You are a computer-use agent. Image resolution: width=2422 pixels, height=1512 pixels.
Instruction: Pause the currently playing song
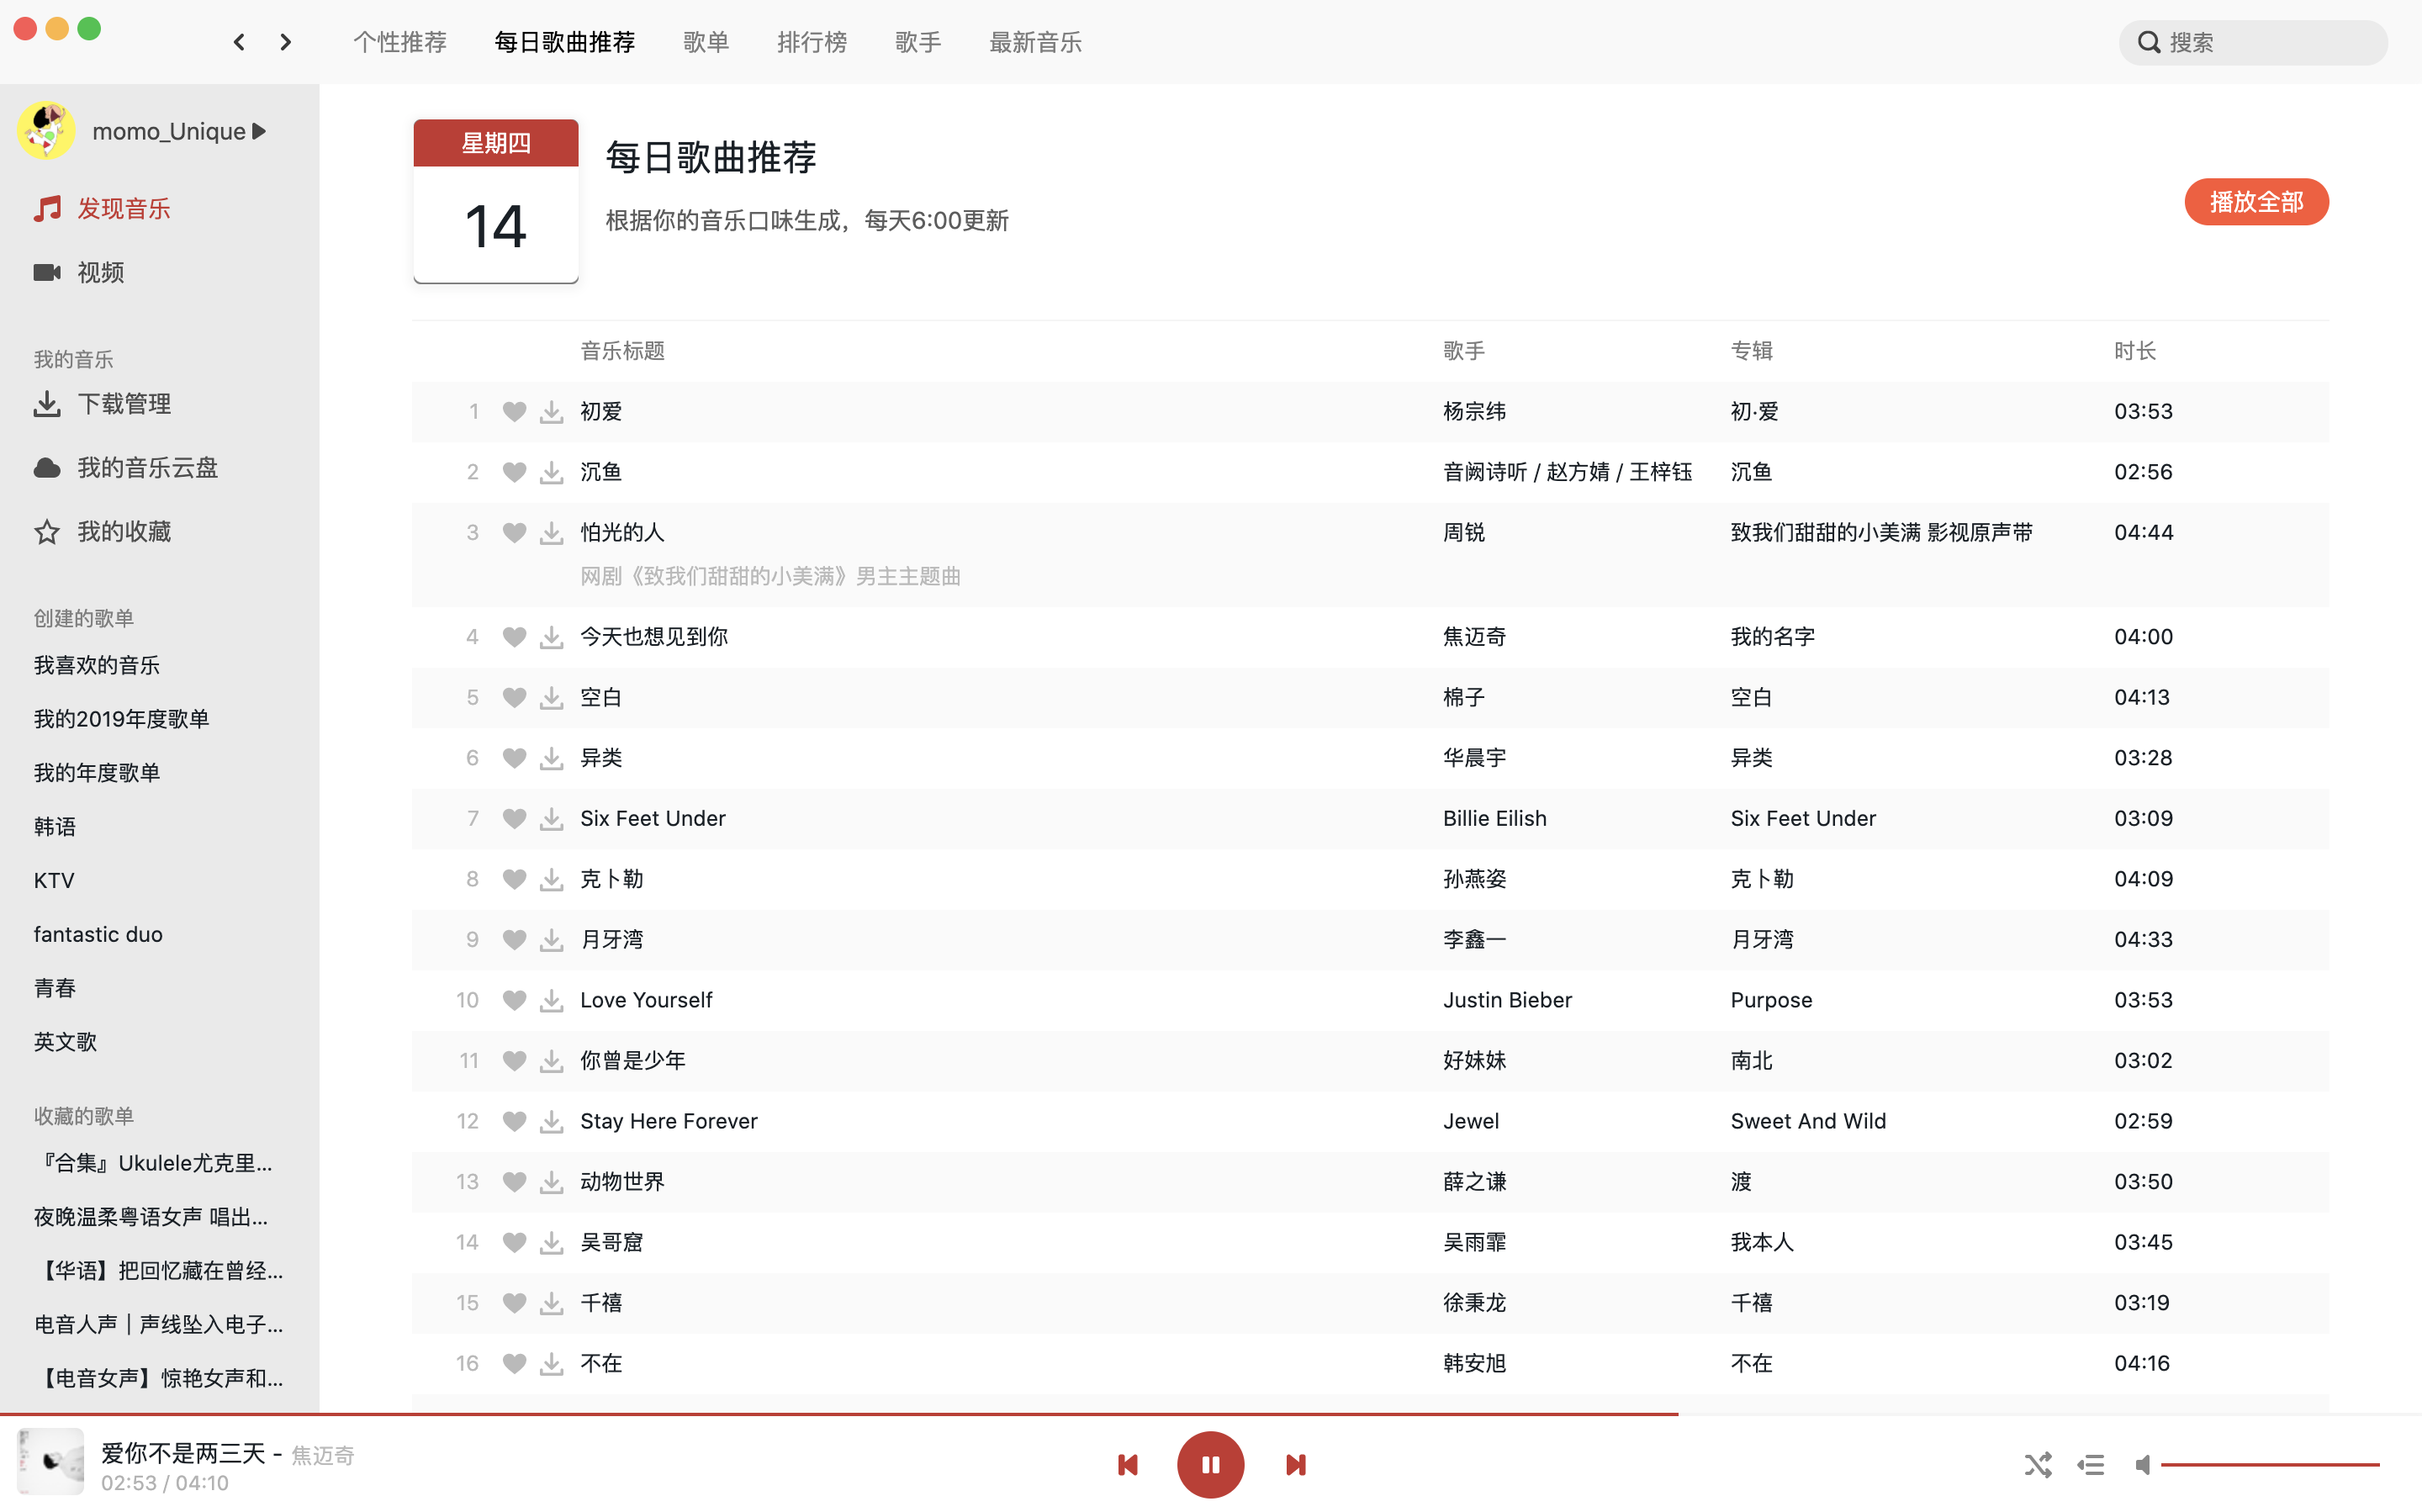(x=1210, y=1464)
